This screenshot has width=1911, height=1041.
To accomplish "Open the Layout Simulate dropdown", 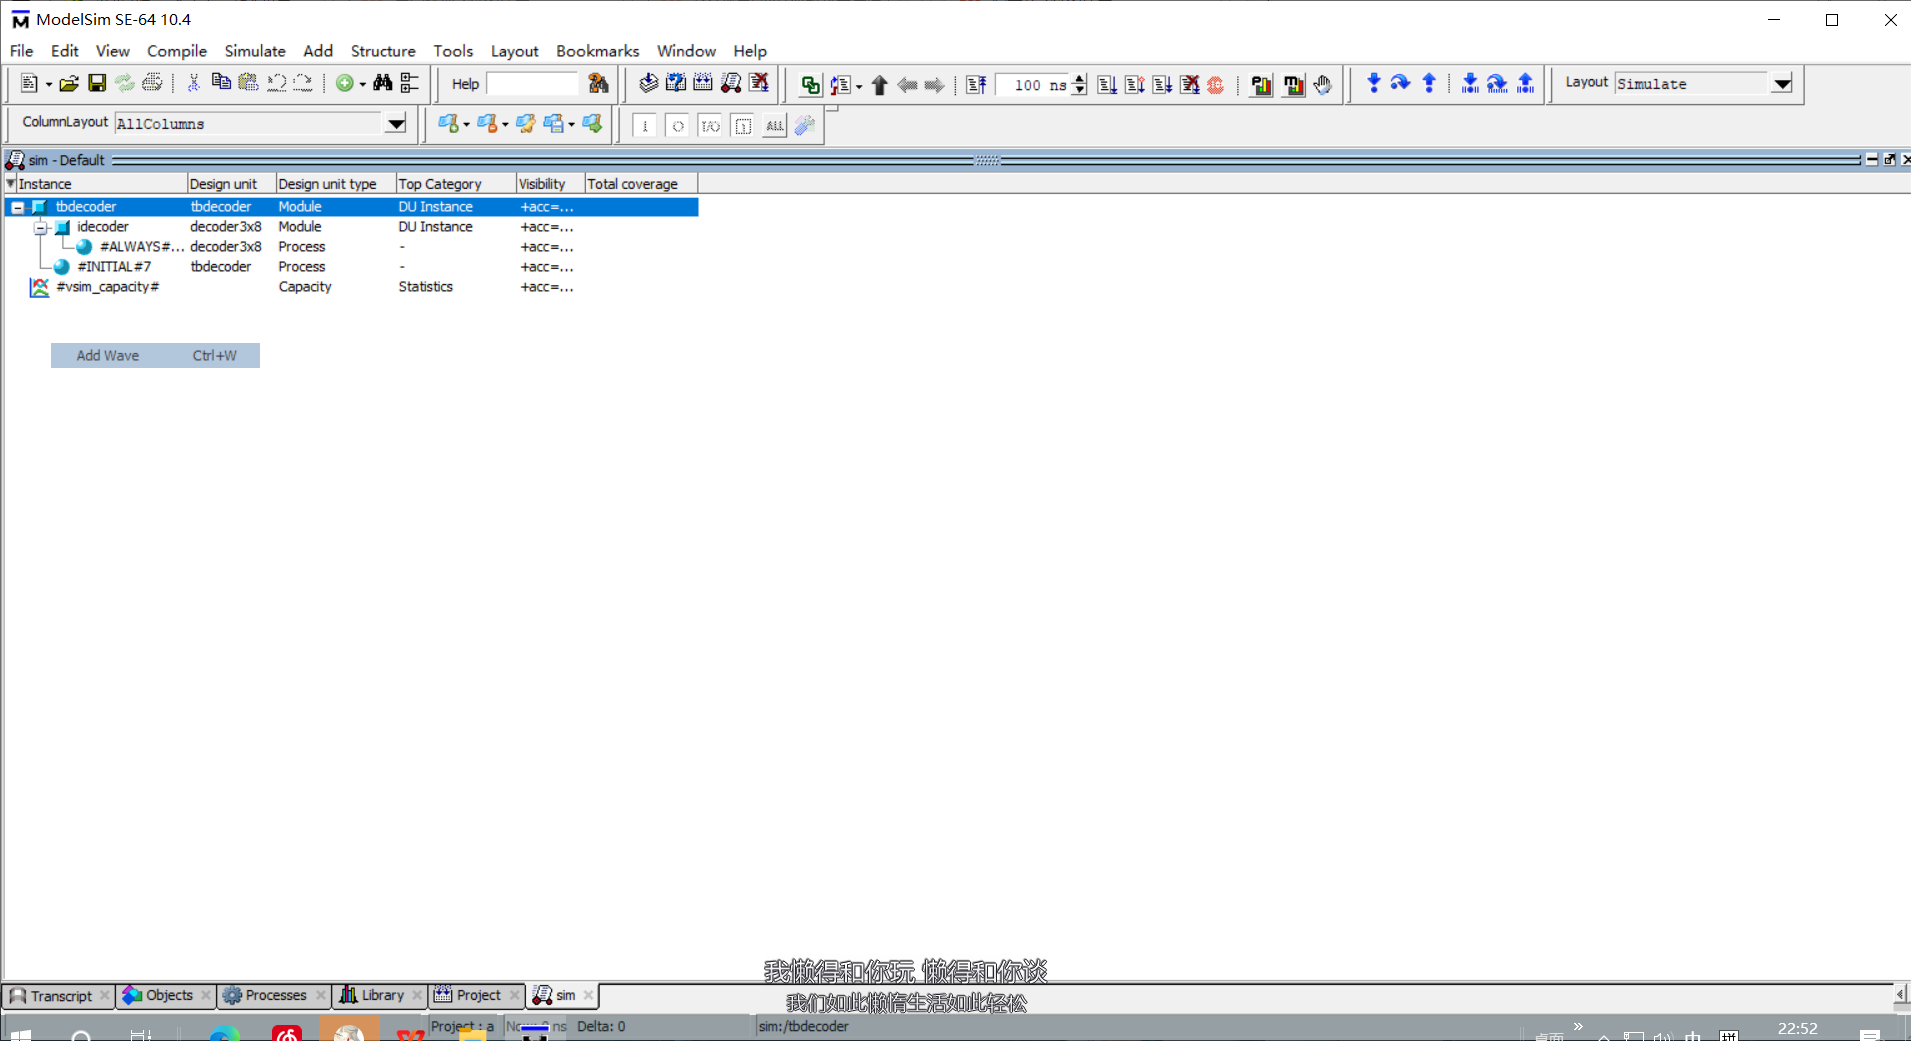I will click(1782, 84).
